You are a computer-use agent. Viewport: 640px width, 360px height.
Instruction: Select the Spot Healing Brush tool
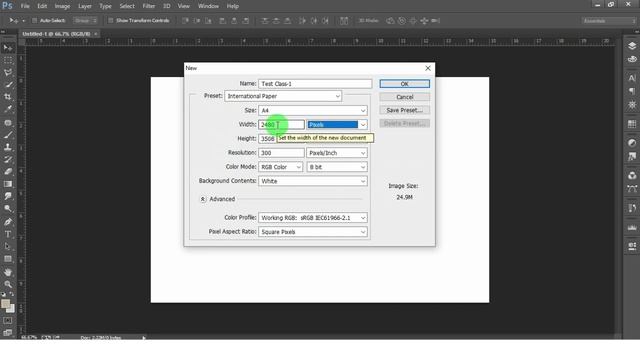8,122
